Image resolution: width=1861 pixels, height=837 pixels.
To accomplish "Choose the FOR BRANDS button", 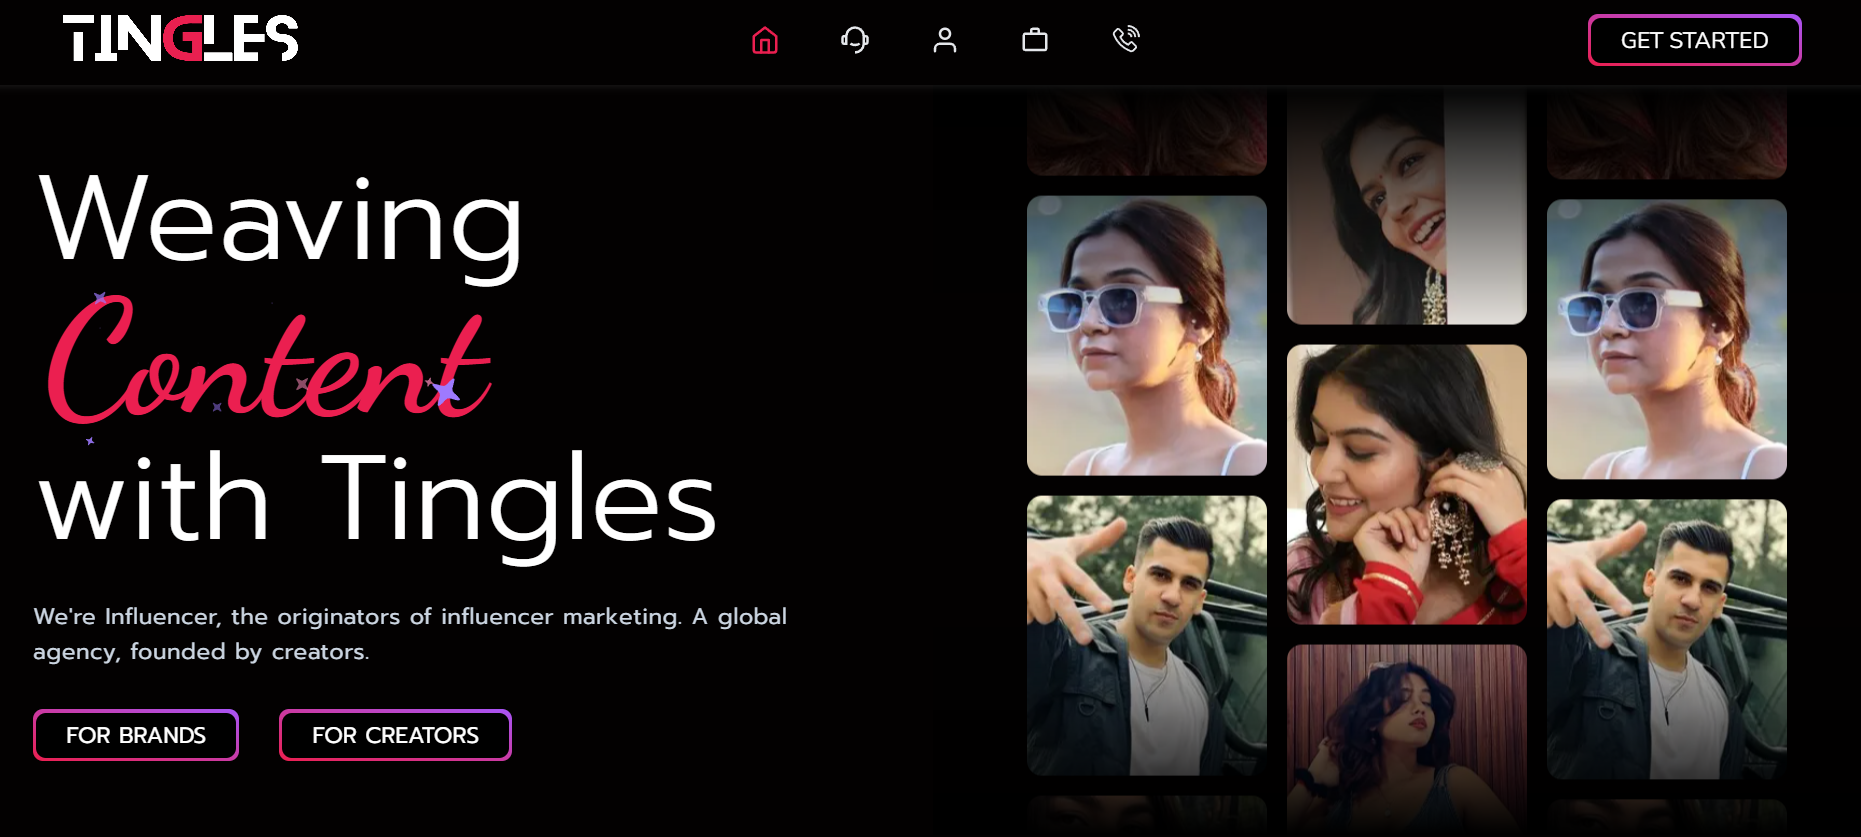I will (x=136, y=735).
